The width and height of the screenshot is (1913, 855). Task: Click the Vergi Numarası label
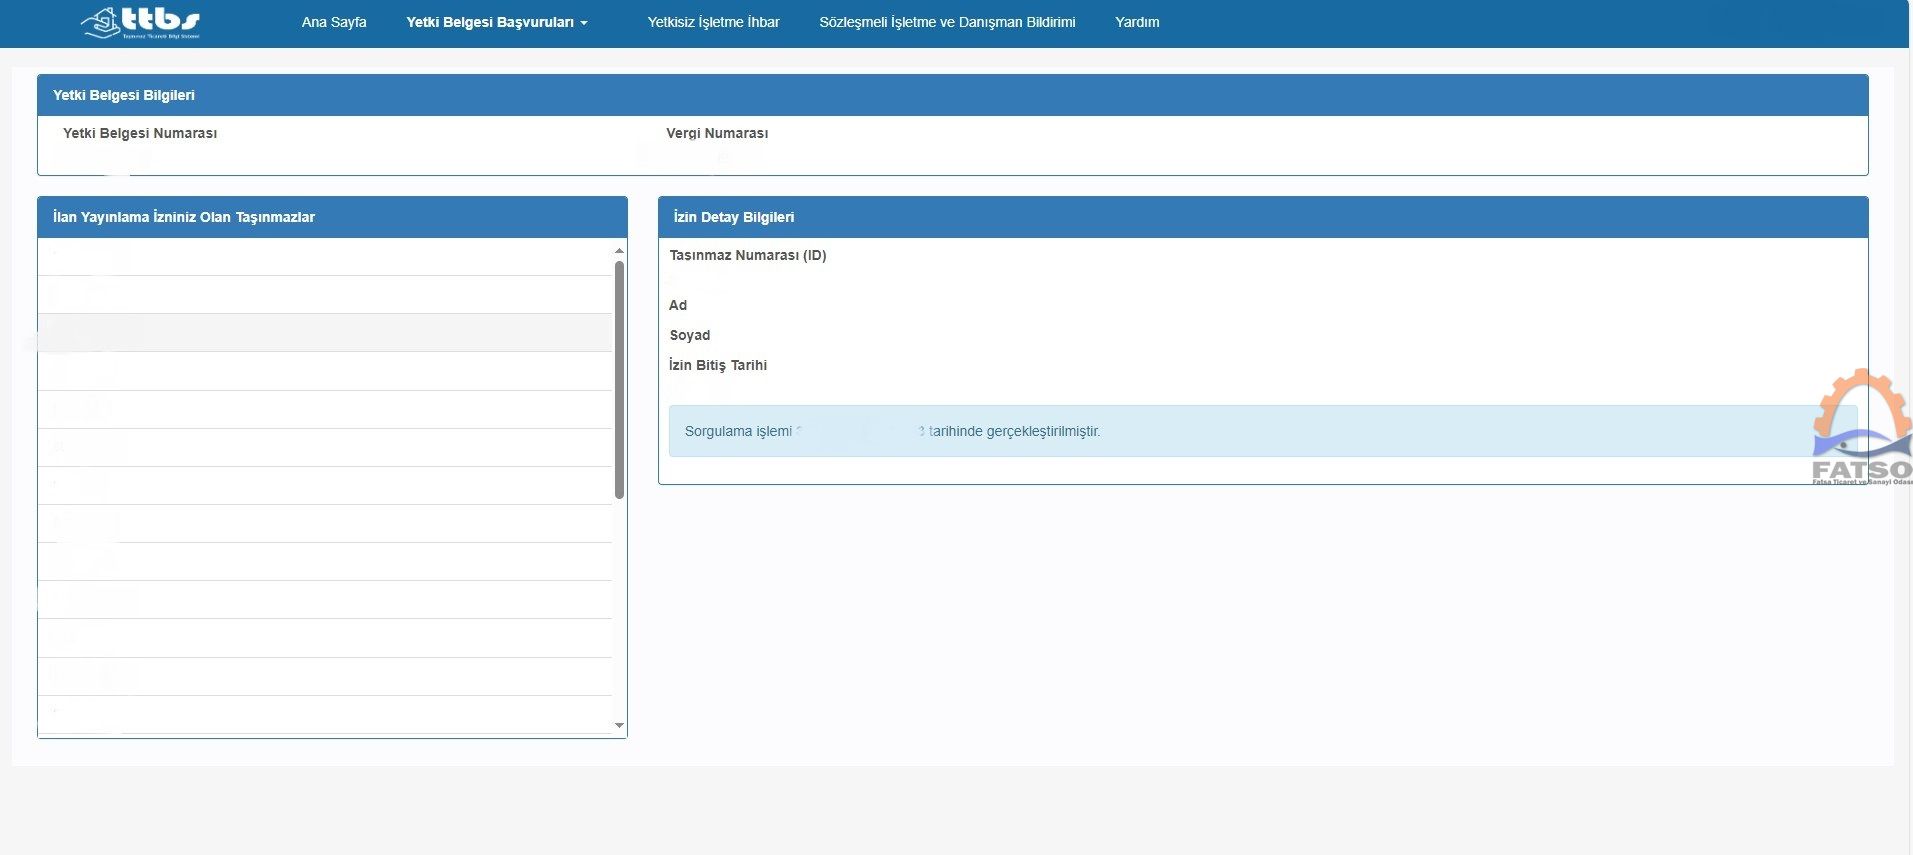717,133
